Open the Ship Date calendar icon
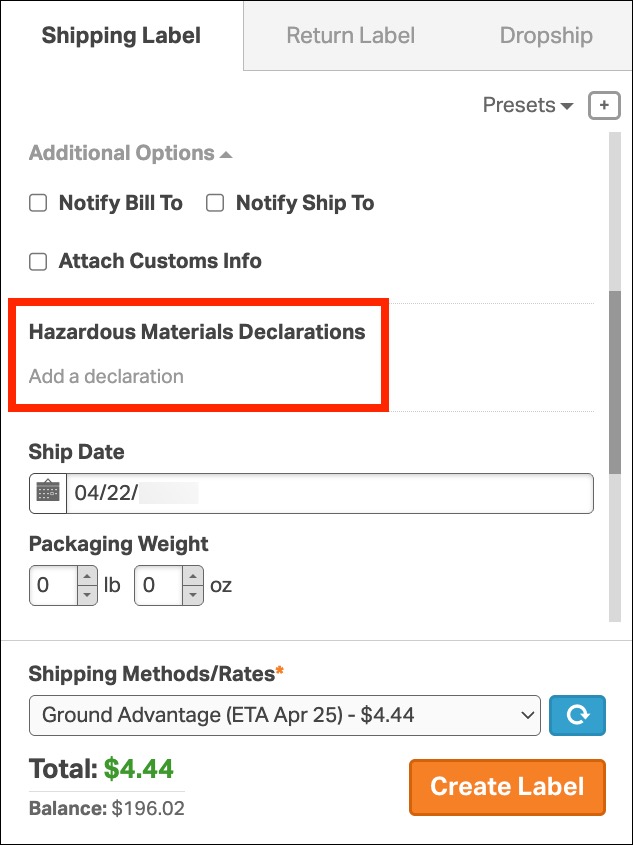The image size is (633, 845). (x=48, y=493)
